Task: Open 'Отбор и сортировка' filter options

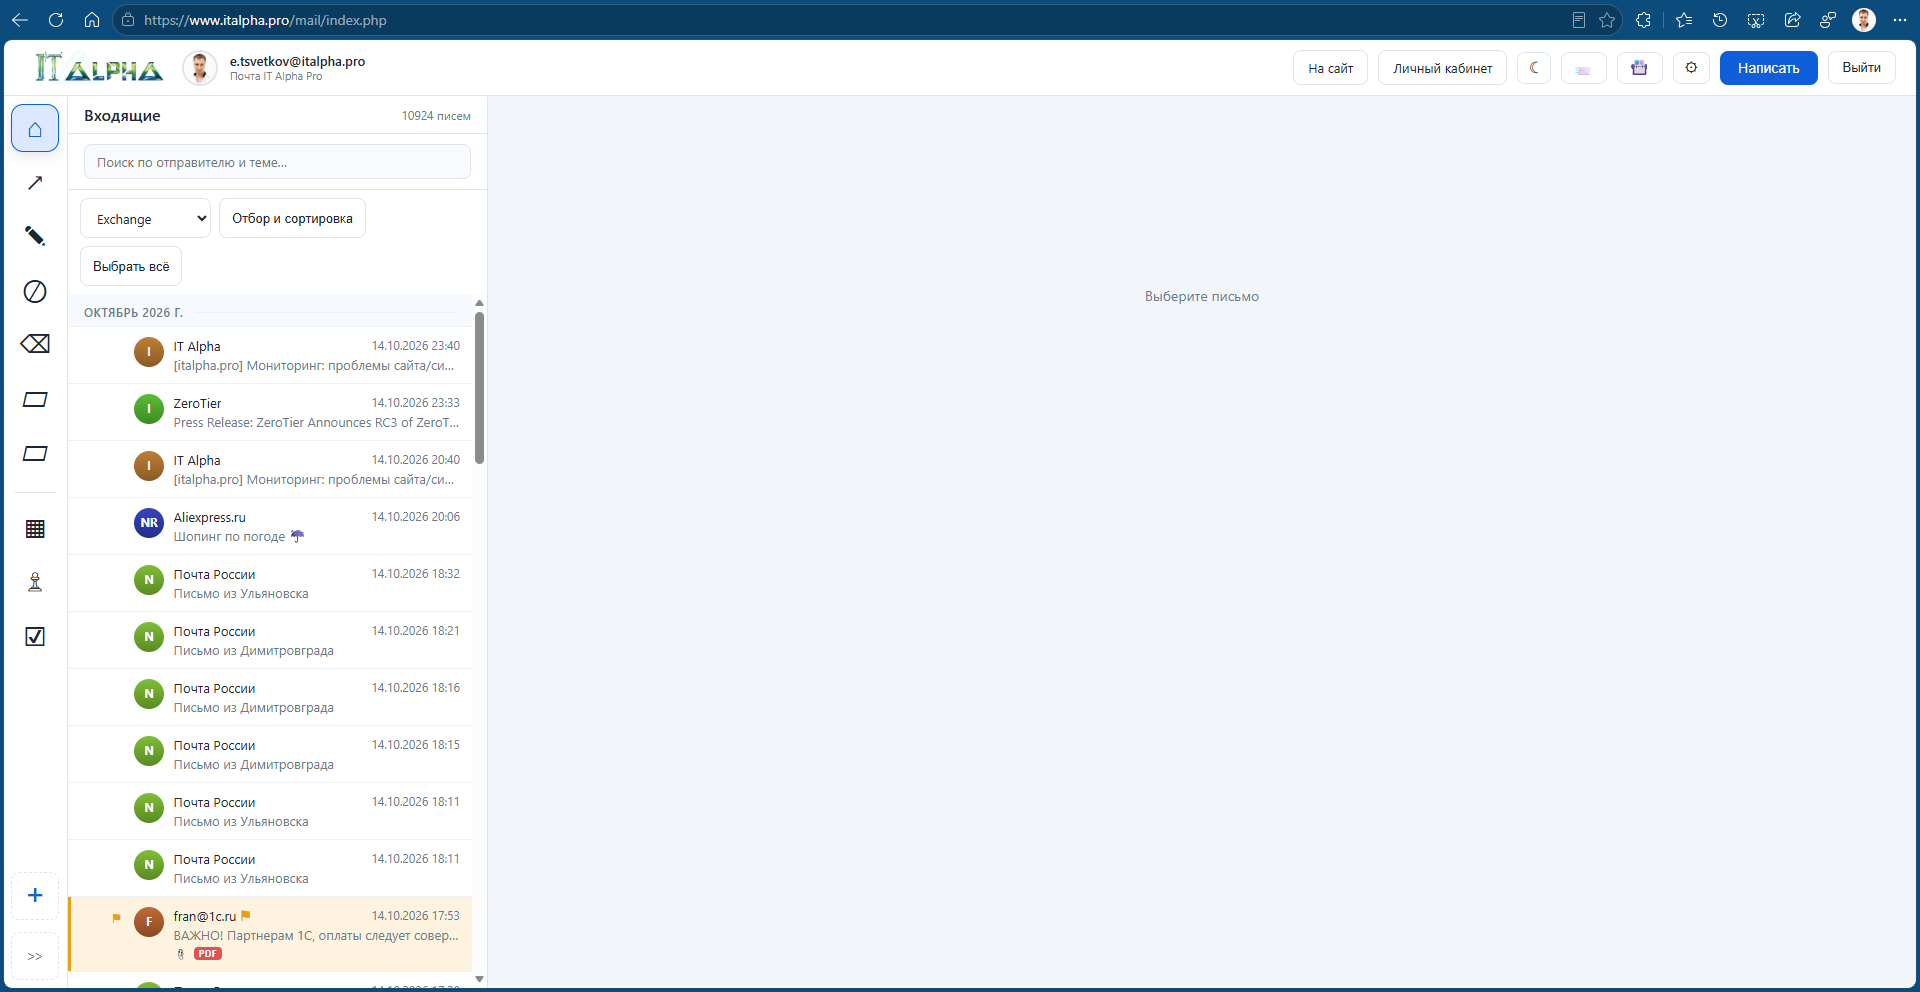Action: (292, 218)
